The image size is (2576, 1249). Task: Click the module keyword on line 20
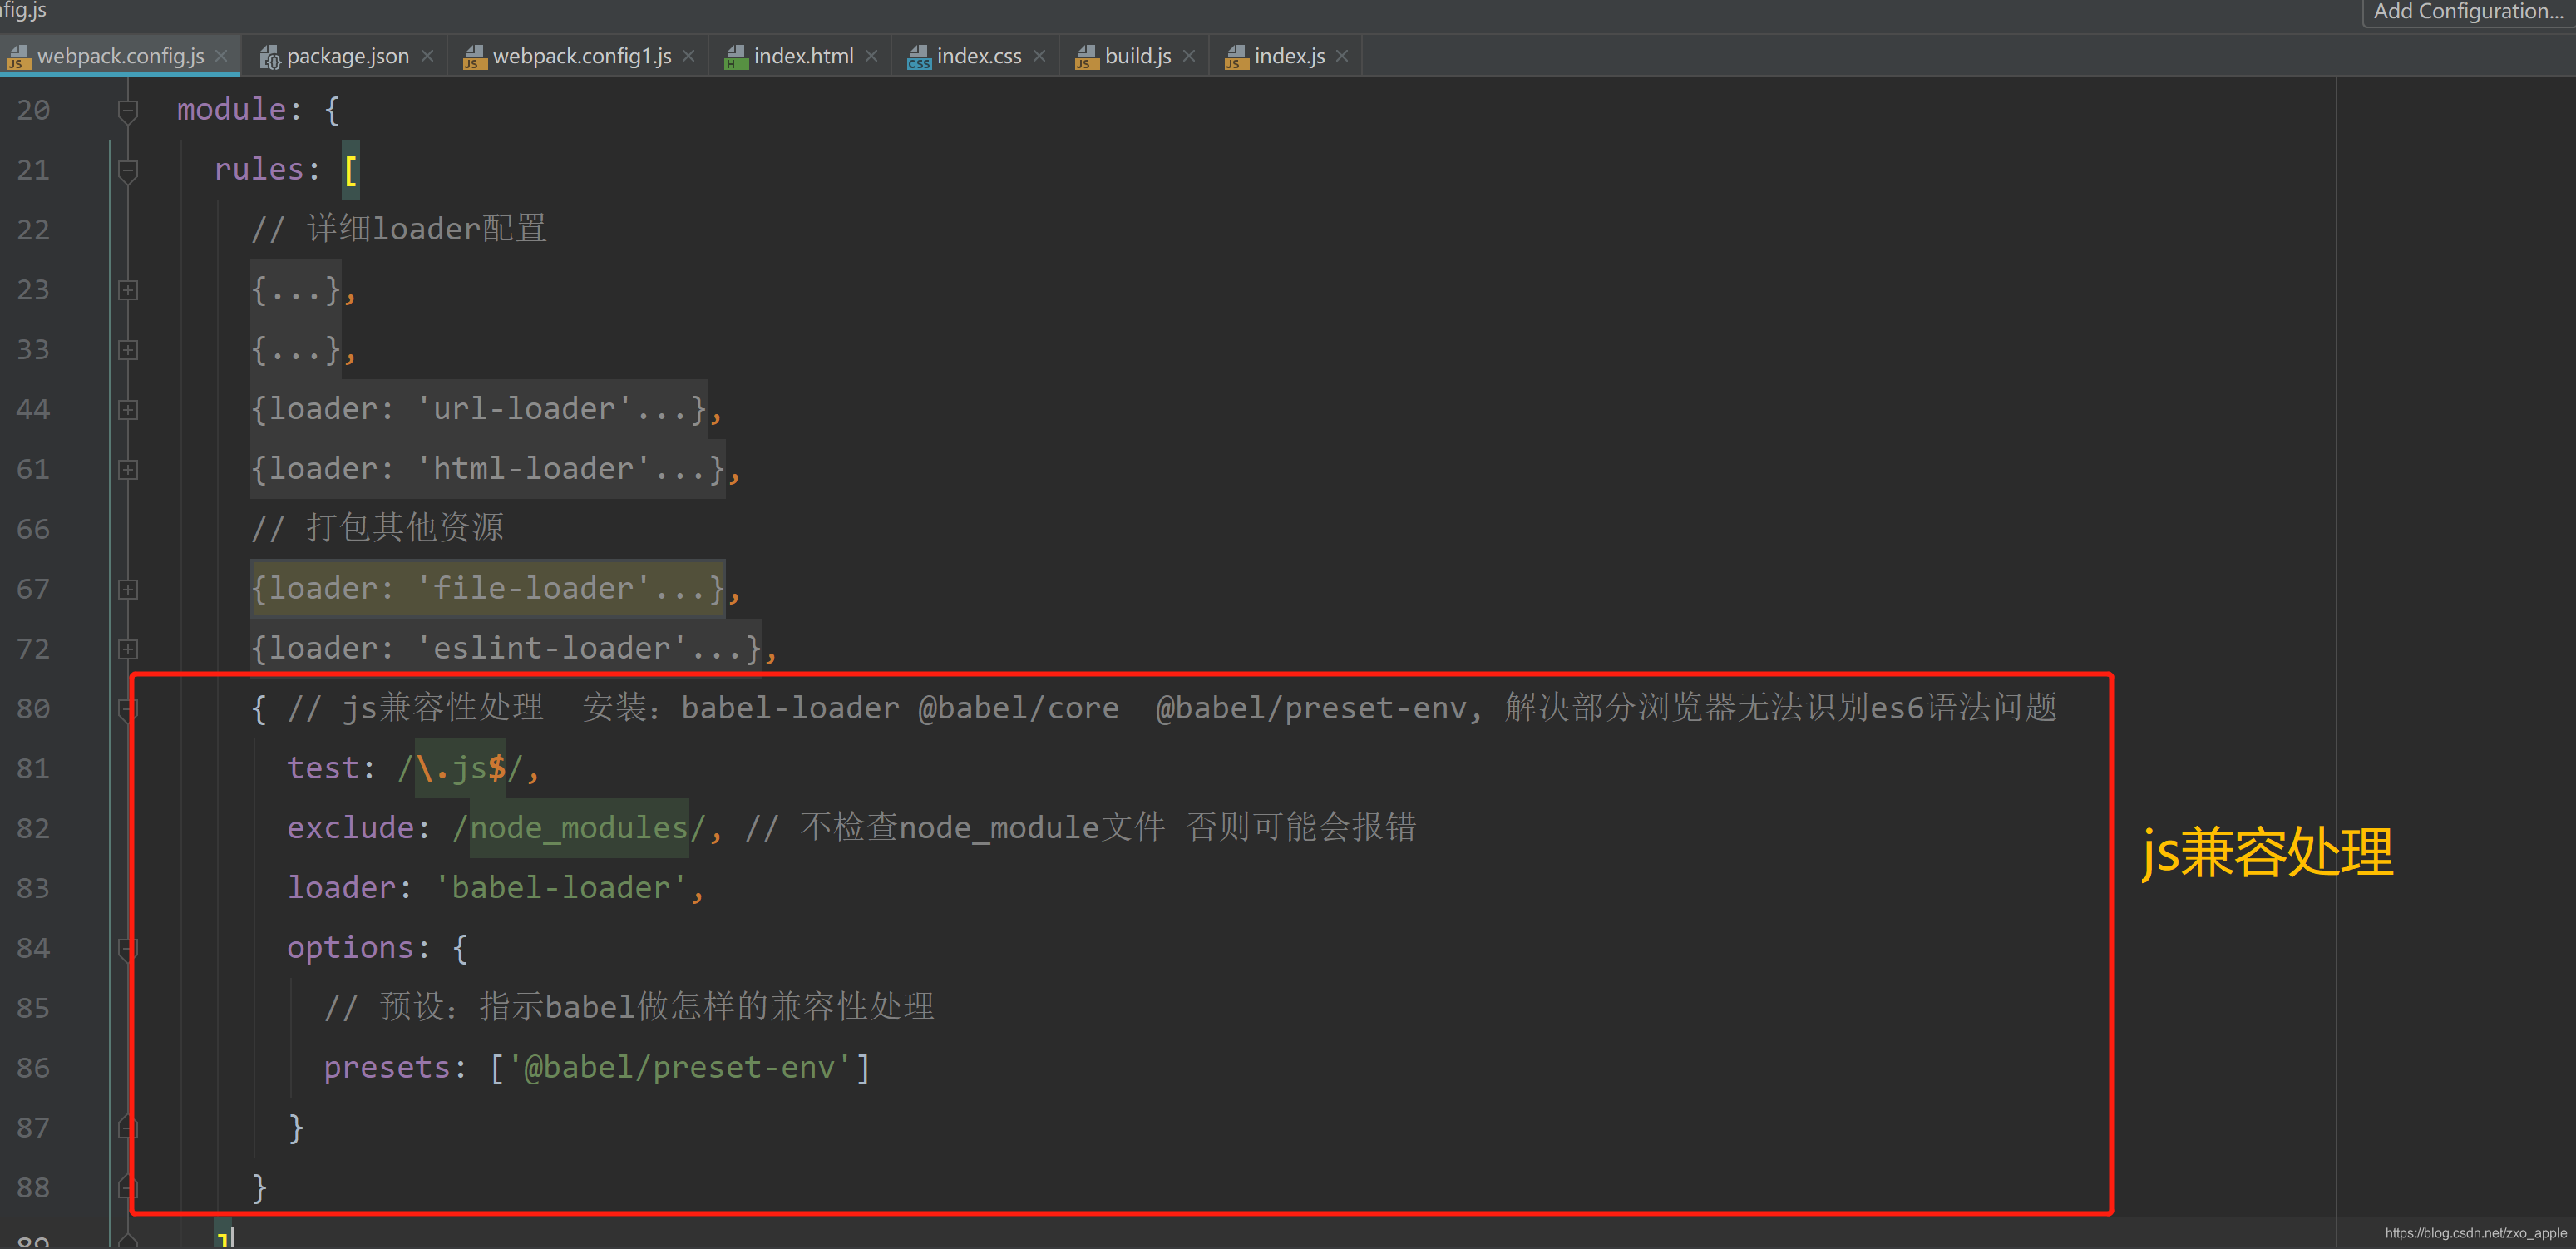tap(232, 109)
